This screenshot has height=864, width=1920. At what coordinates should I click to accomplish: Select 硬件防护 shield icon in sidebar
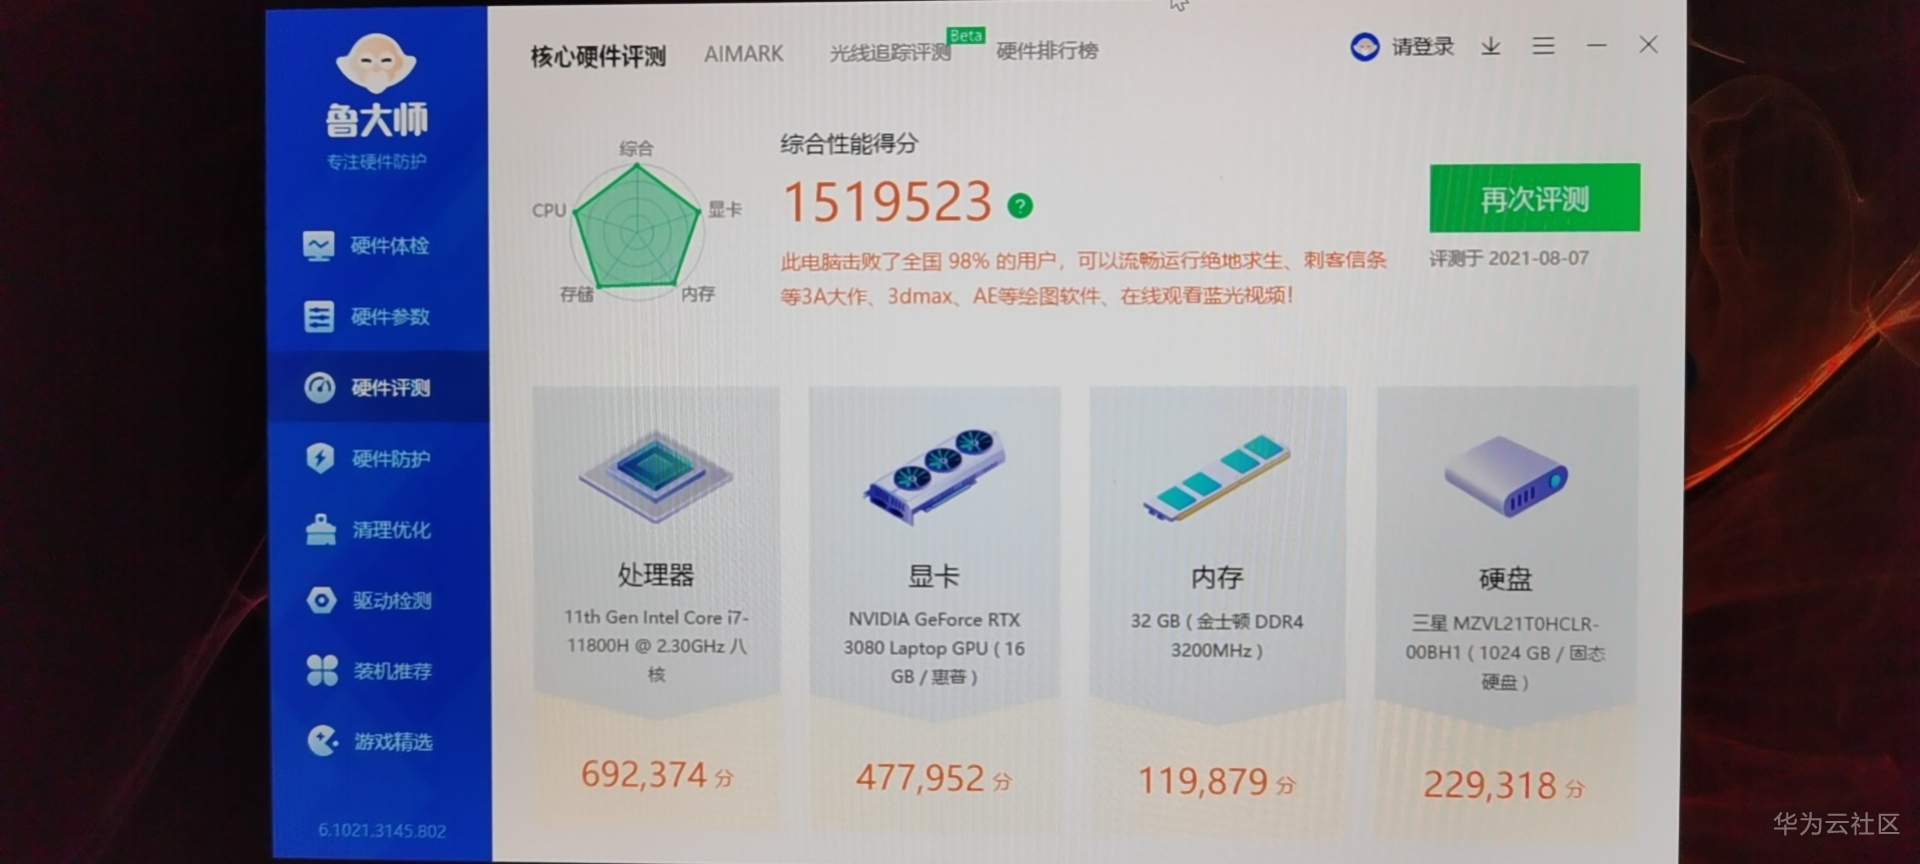(320, 458)
